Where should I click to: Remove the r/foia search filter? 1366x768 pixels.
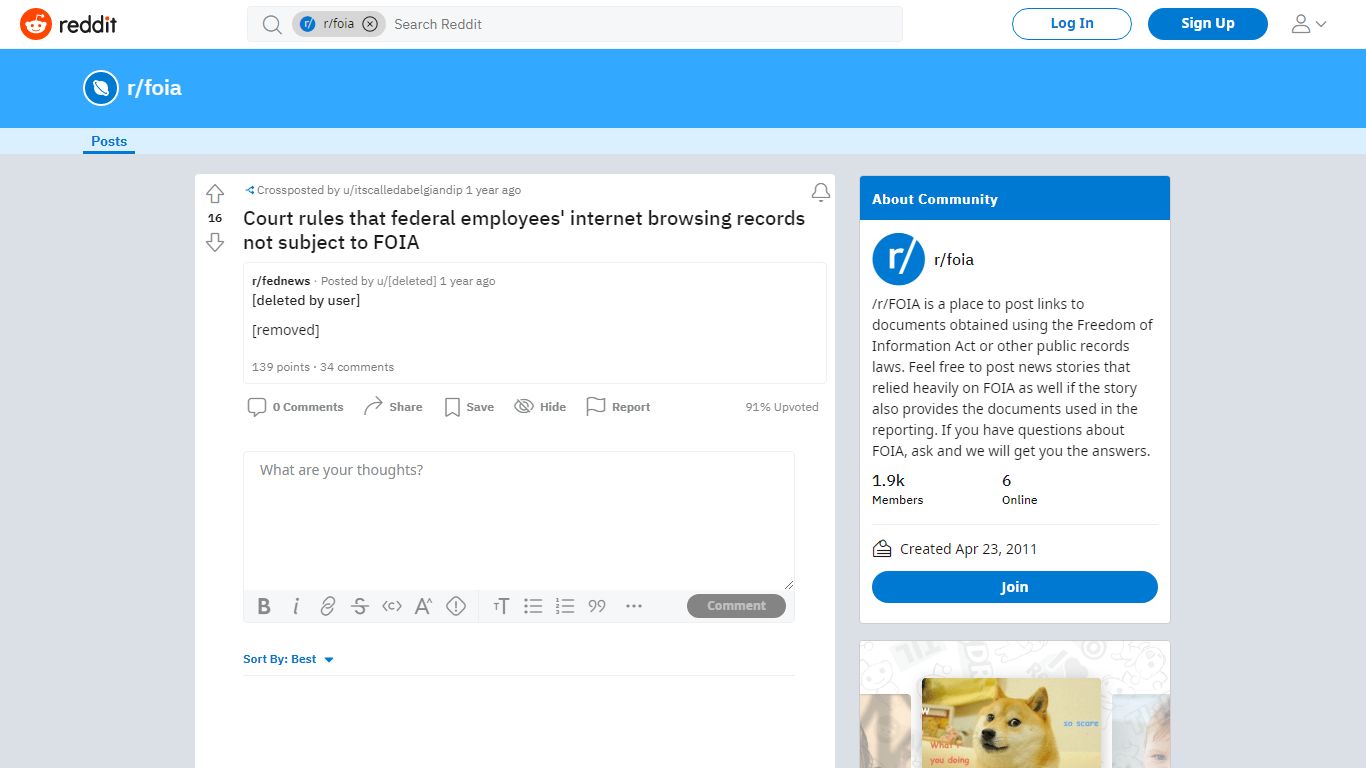point(370,24)
